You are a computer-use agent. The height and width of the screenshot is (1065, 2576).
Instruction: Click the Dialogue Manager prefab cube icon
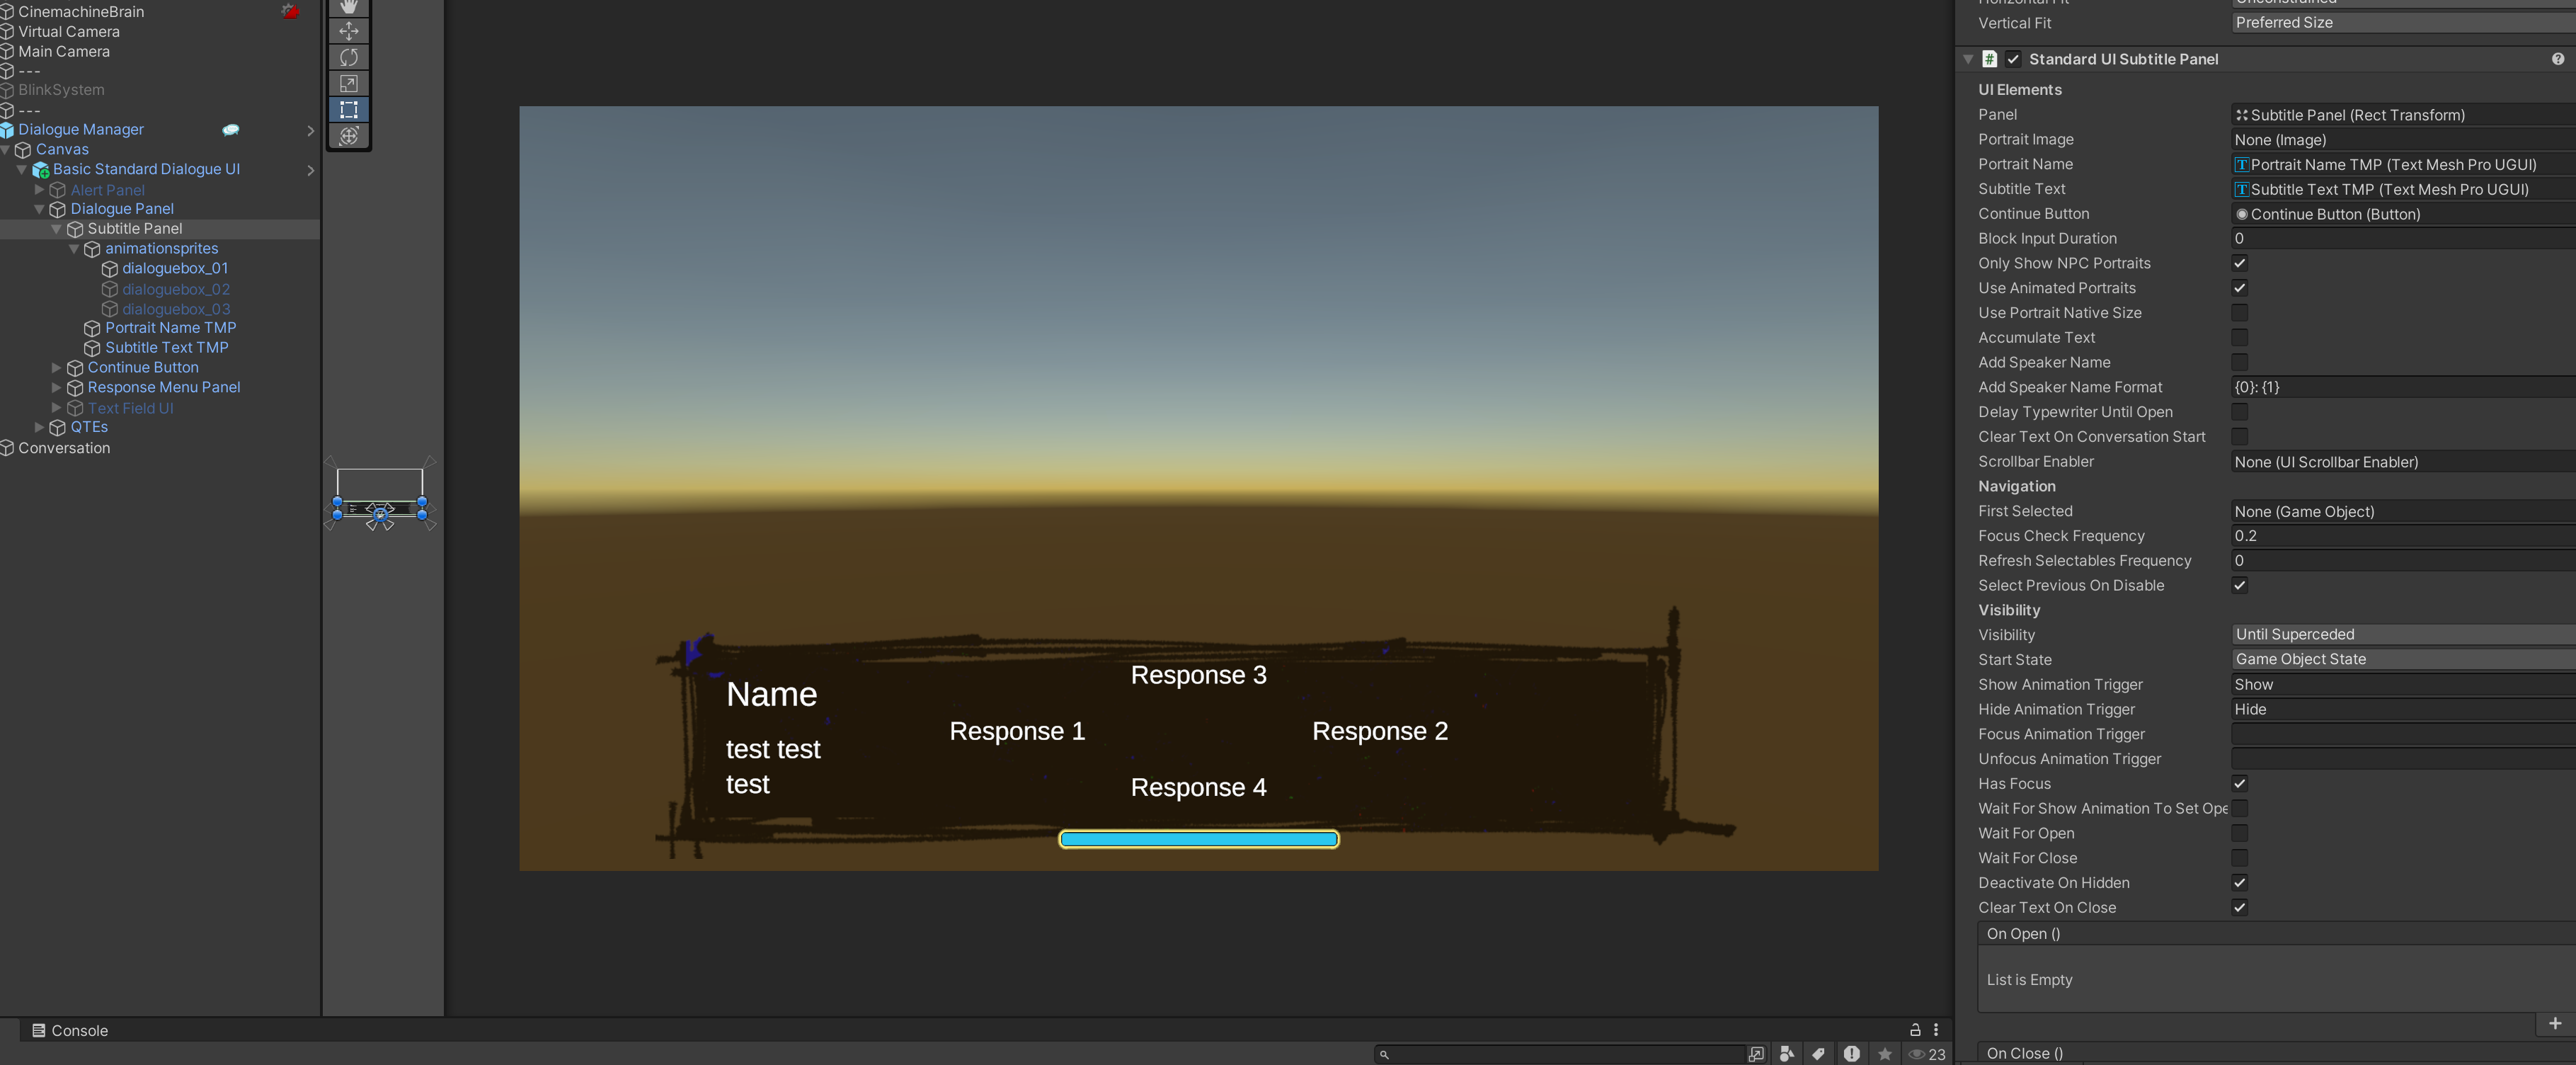(x=7, y=130)
